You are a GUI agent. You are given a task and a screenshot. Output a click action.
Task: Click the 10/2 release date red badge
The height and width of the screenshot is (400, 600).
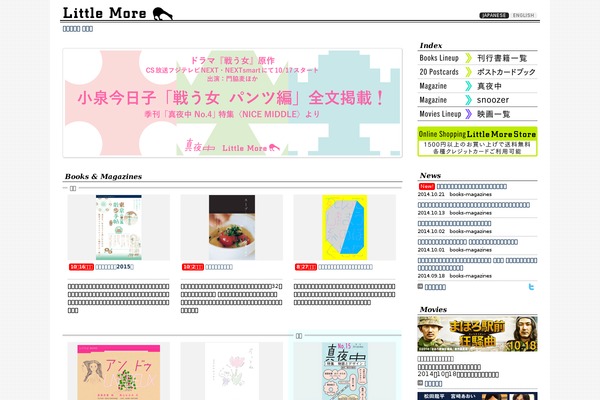pyautogui.click(x=192, y=267)
